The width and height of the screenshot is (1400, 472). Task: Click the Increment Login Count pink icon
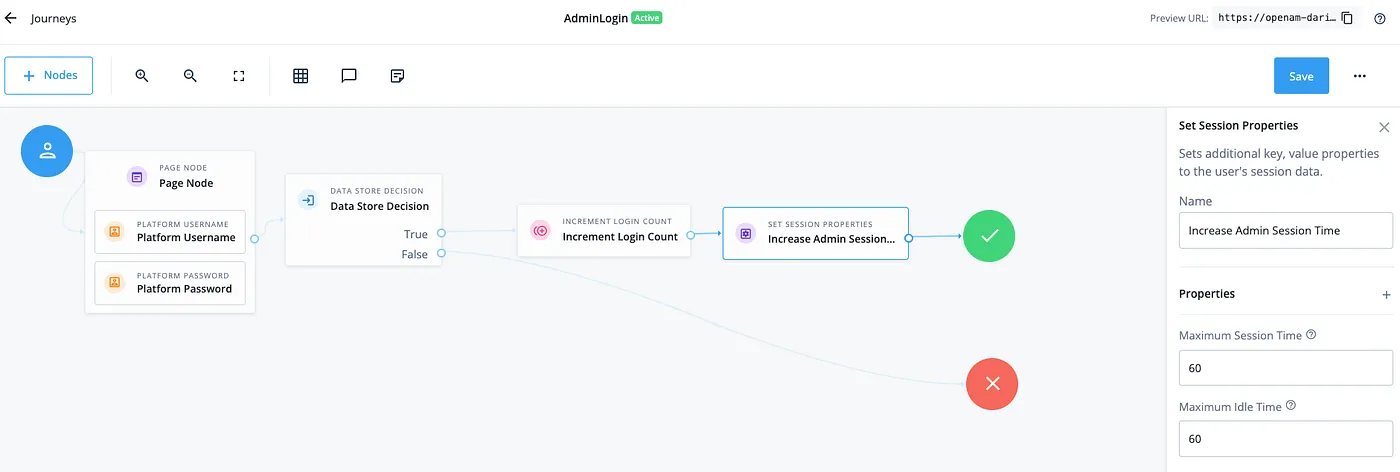(x=540, y=231)
